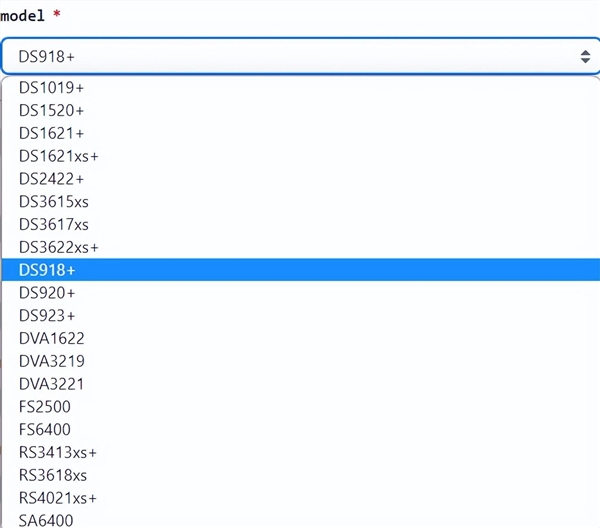The width and height of the screenshot is (600, 528).
Task: Click the up-down arrow of model selector
Action: pyautogui.click(x=585, y=57)
